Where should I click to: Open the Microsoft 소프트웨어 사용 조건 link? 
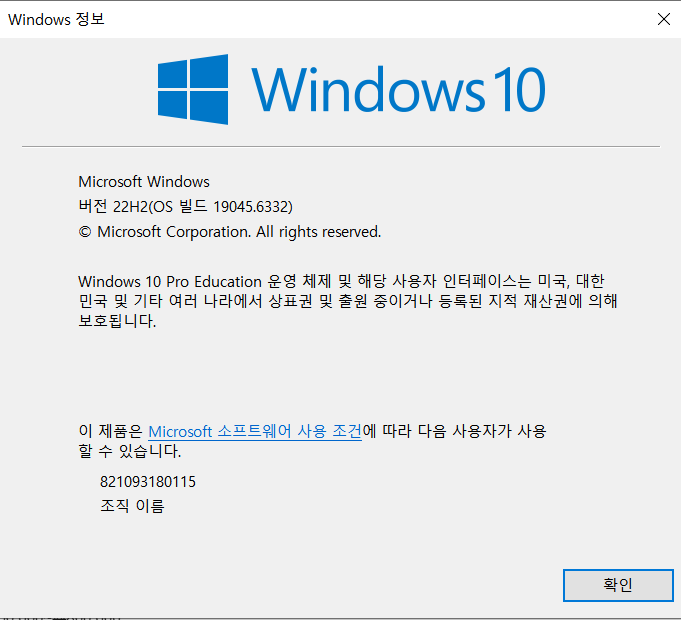click(255, 431)
